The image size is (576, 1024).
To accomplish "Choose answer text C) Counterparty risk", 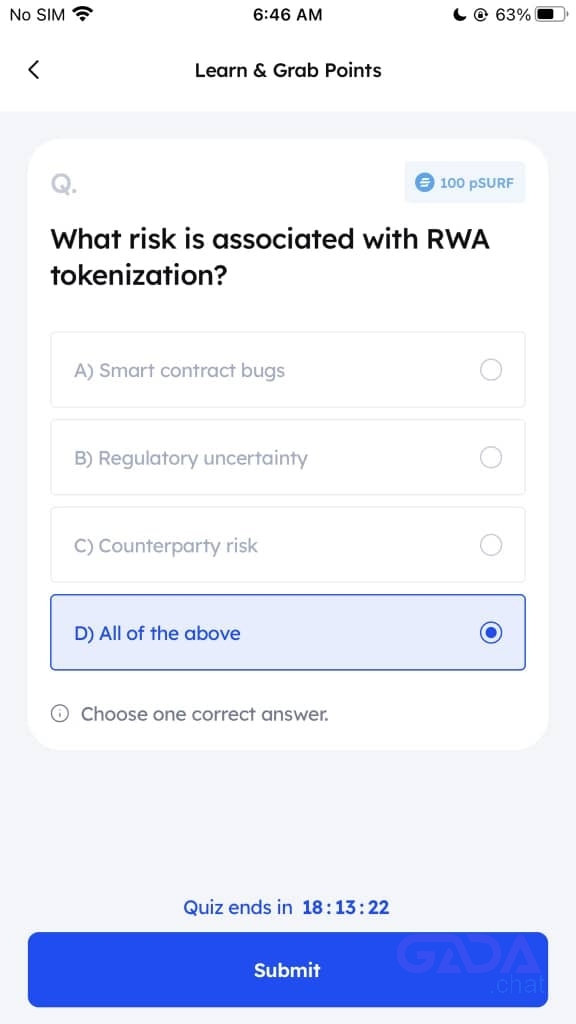I will click(x=166, y=545).
